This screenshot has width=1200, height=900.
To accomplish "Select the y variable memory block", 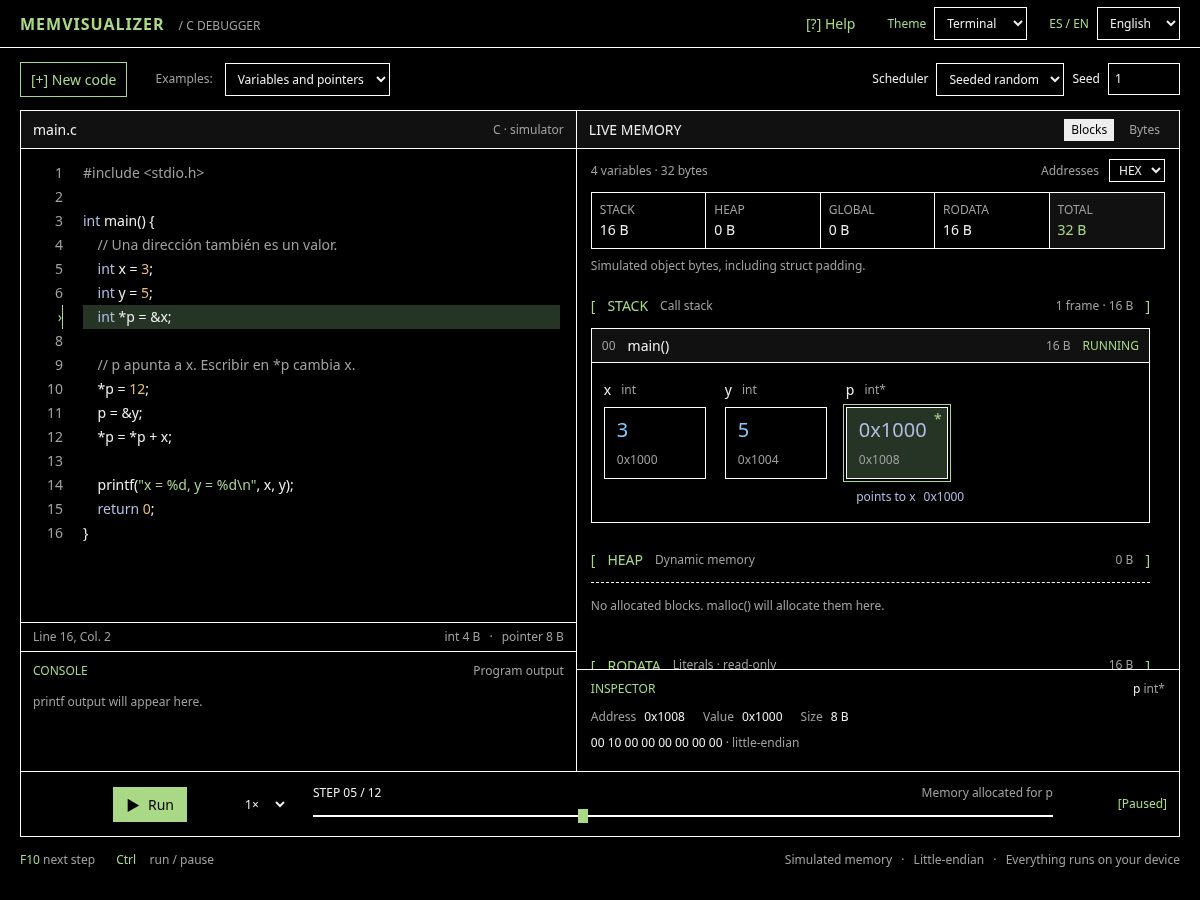I will (776, 443).
